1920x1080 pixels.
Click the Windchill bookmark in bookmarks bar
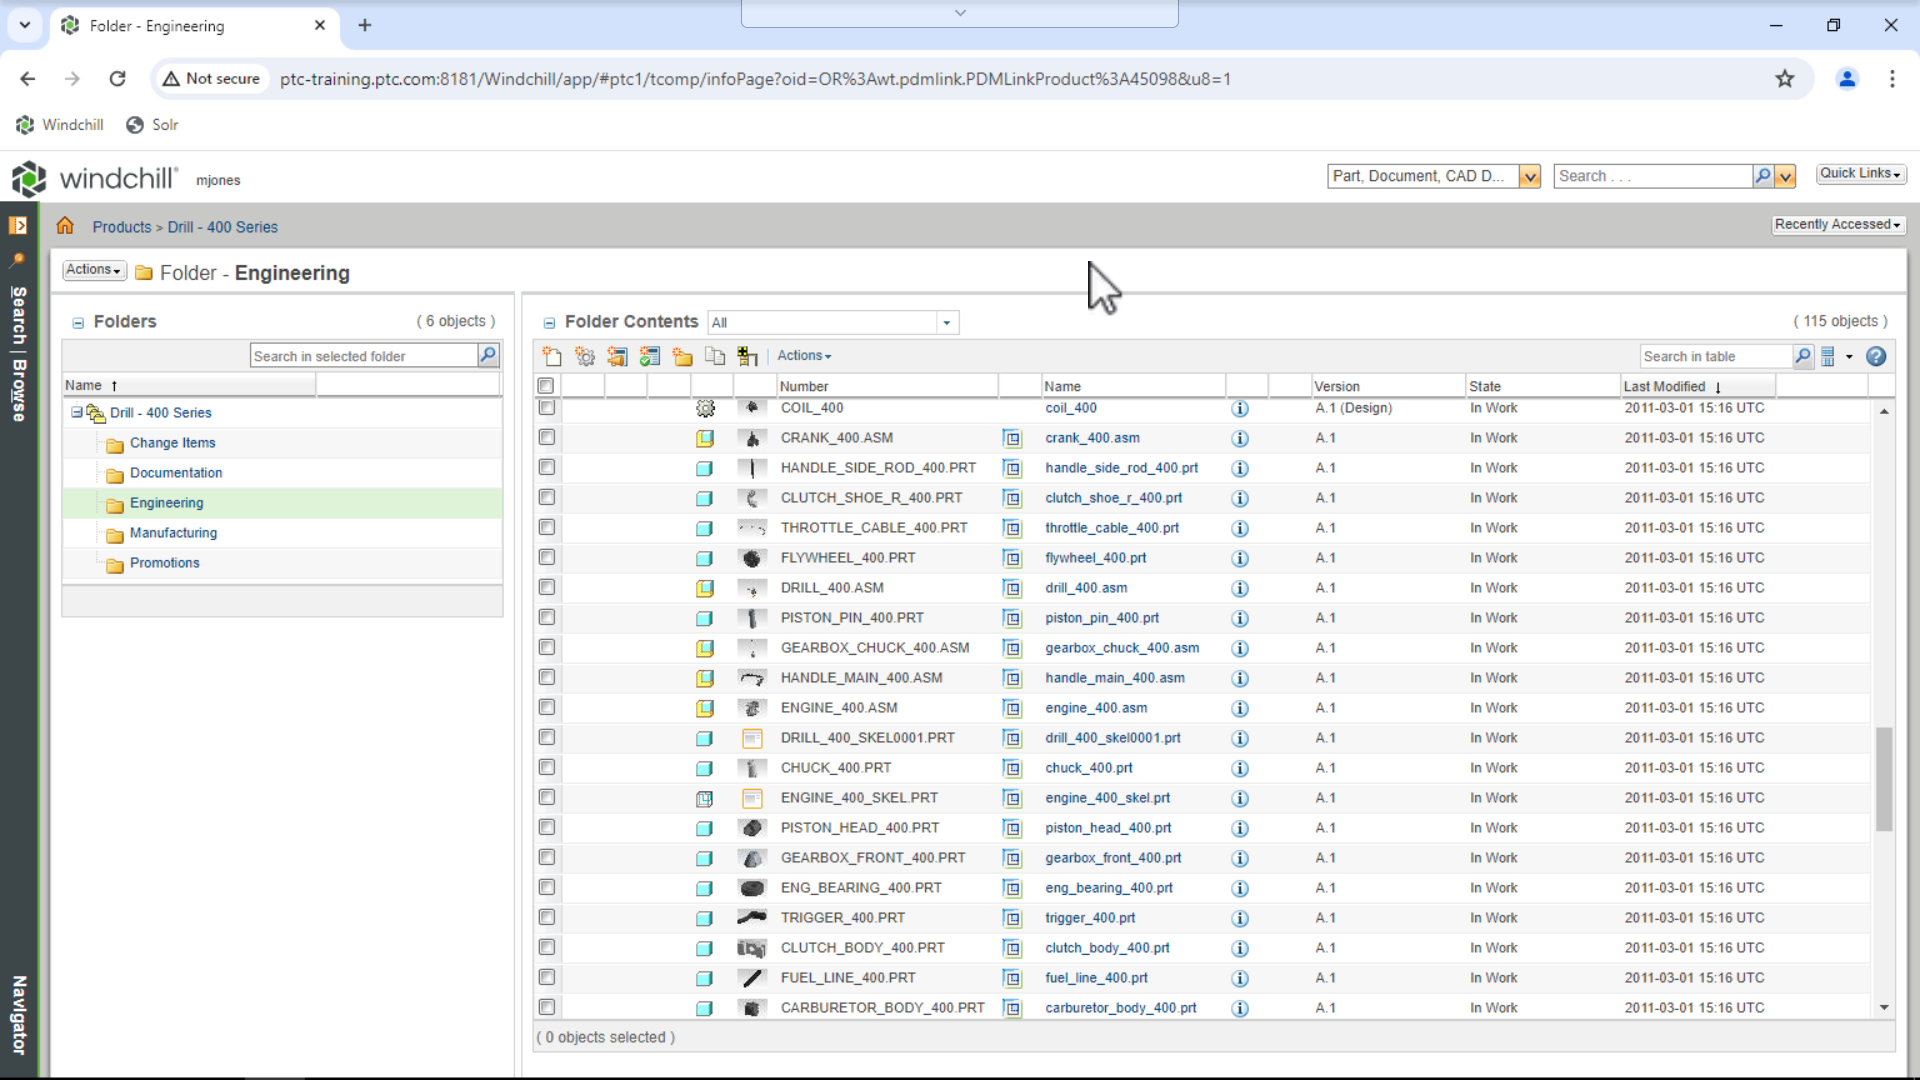point(60,125)
